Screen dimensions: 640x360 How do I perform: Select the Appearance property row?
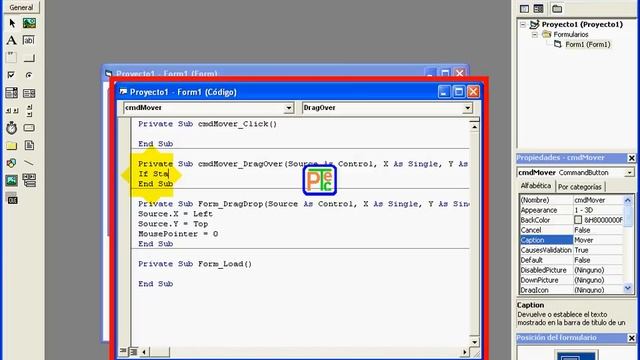coord(571,210)
